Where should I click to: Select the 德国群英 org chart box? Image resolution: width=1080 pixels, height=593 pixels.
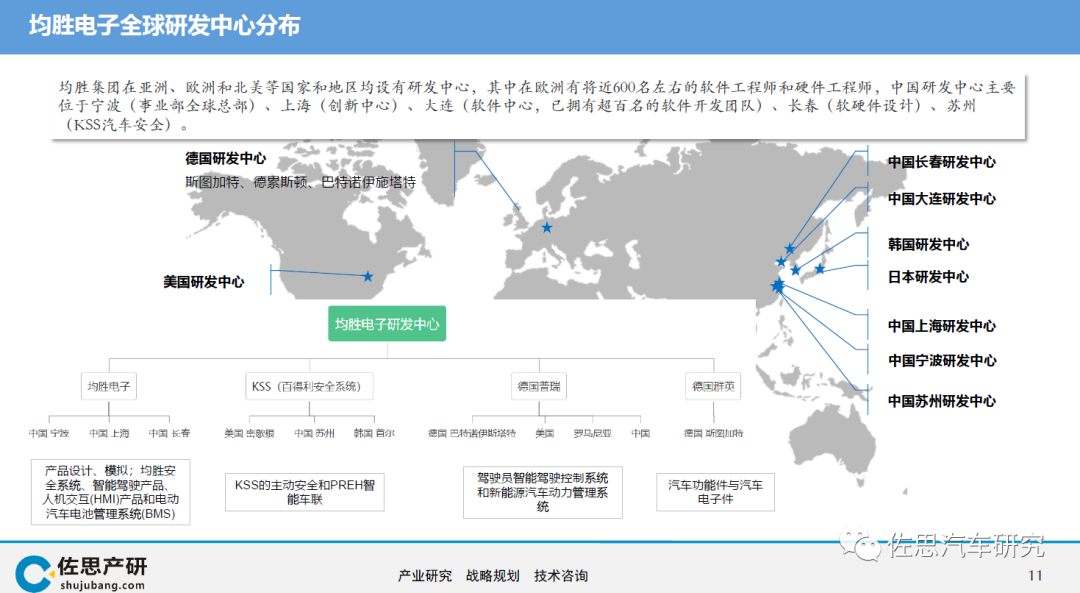[713, 386]
